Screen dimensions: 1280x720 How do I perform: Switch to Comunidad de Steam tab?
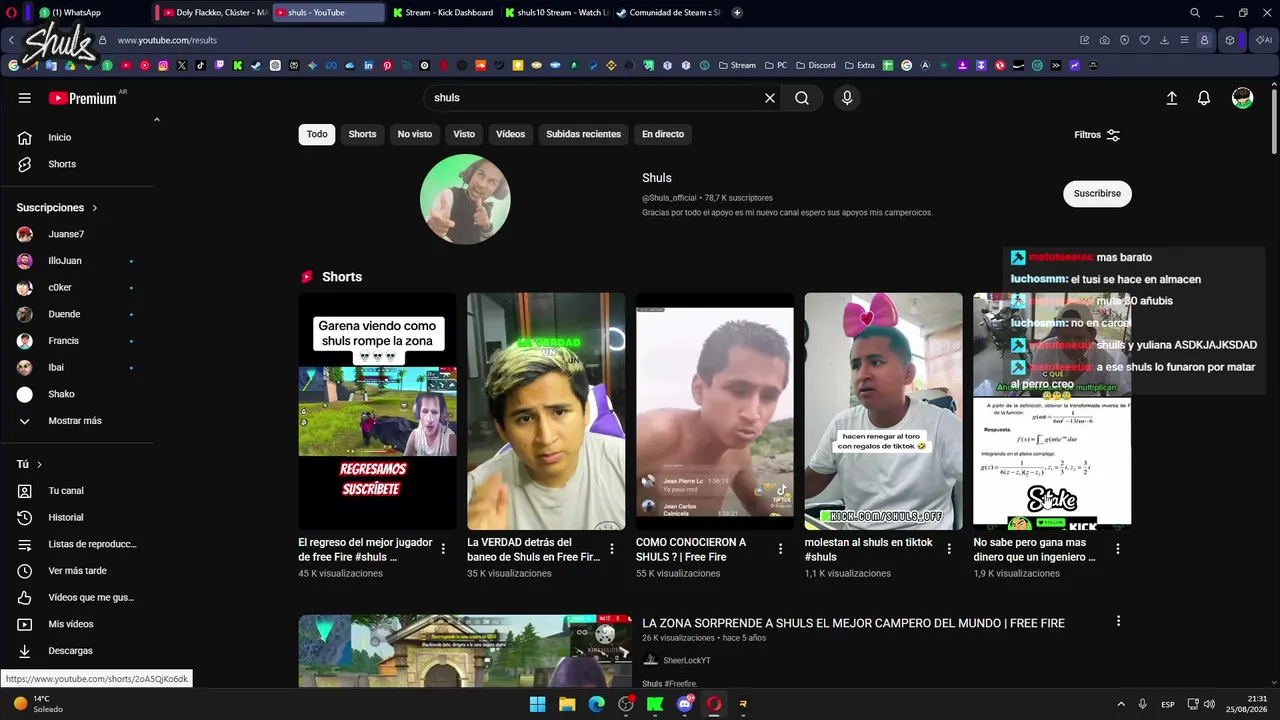coord(668,13)
